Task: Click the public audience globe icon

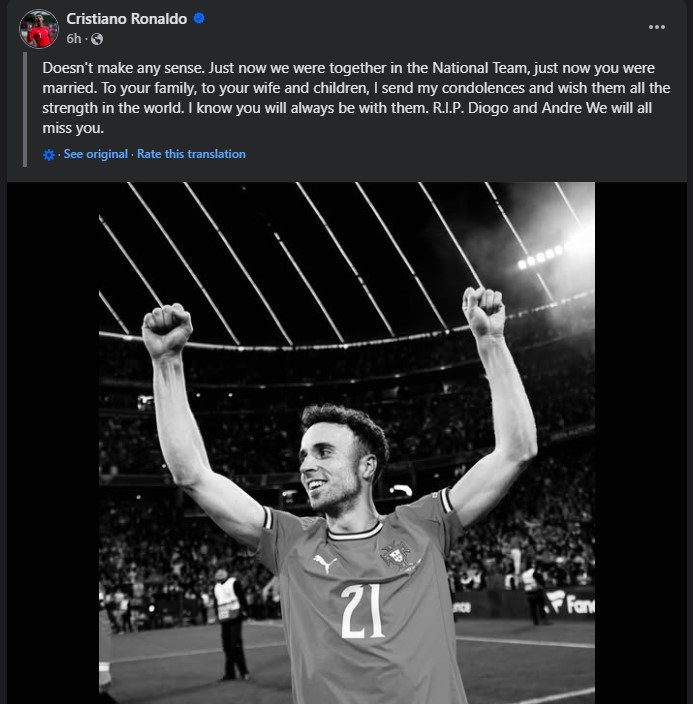Action: (x=96, y=39)
